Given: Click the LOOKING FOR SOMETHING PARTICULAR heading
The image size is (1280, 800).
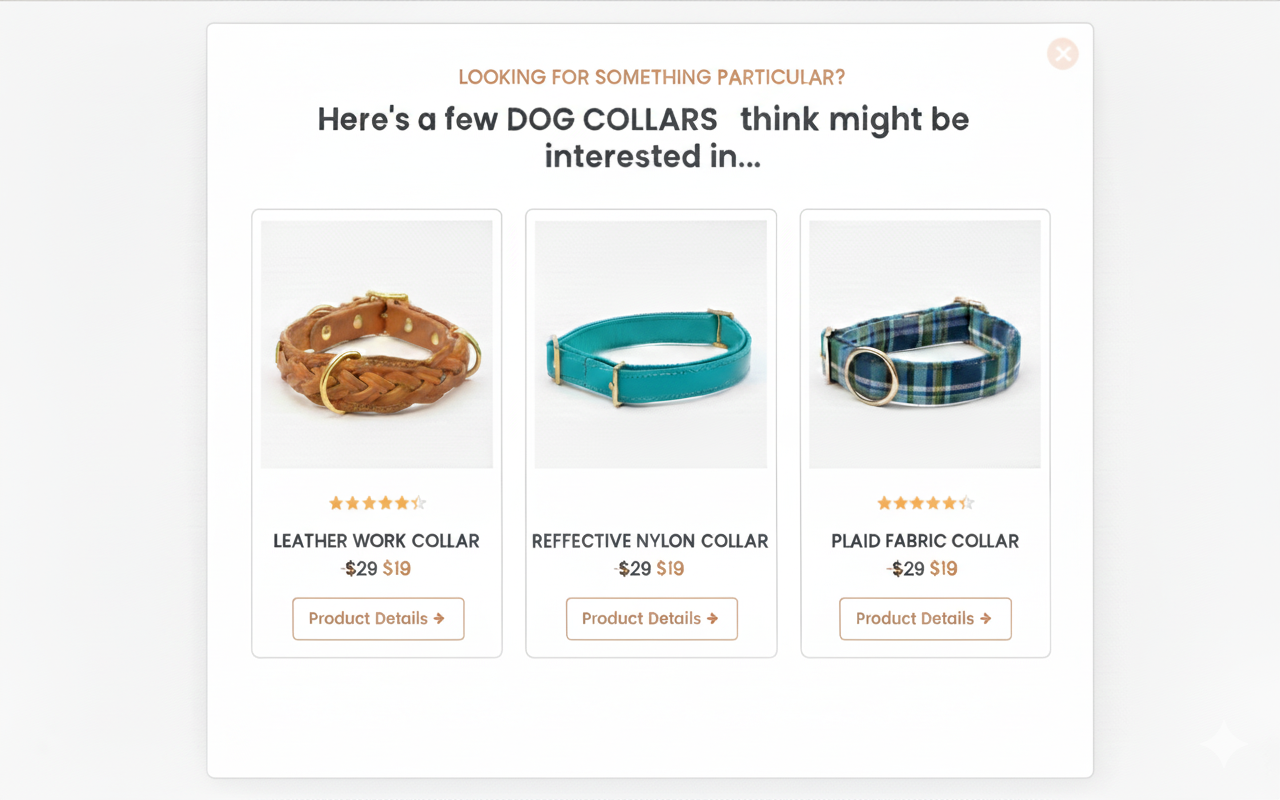Looking at the screenshot, I should [x=651, y=77].
